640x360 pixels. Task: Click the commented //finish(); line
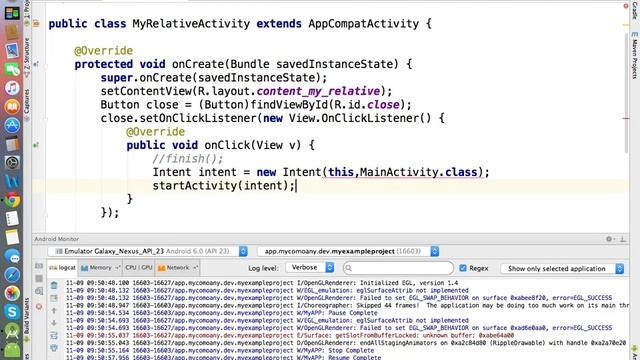pyautogui.click(x=188, y=159)
